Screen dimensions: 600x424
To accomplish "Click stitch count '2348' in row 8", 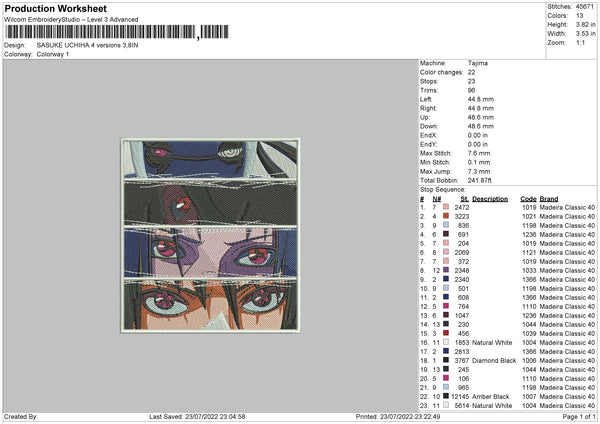I will [x=461, y=270].
